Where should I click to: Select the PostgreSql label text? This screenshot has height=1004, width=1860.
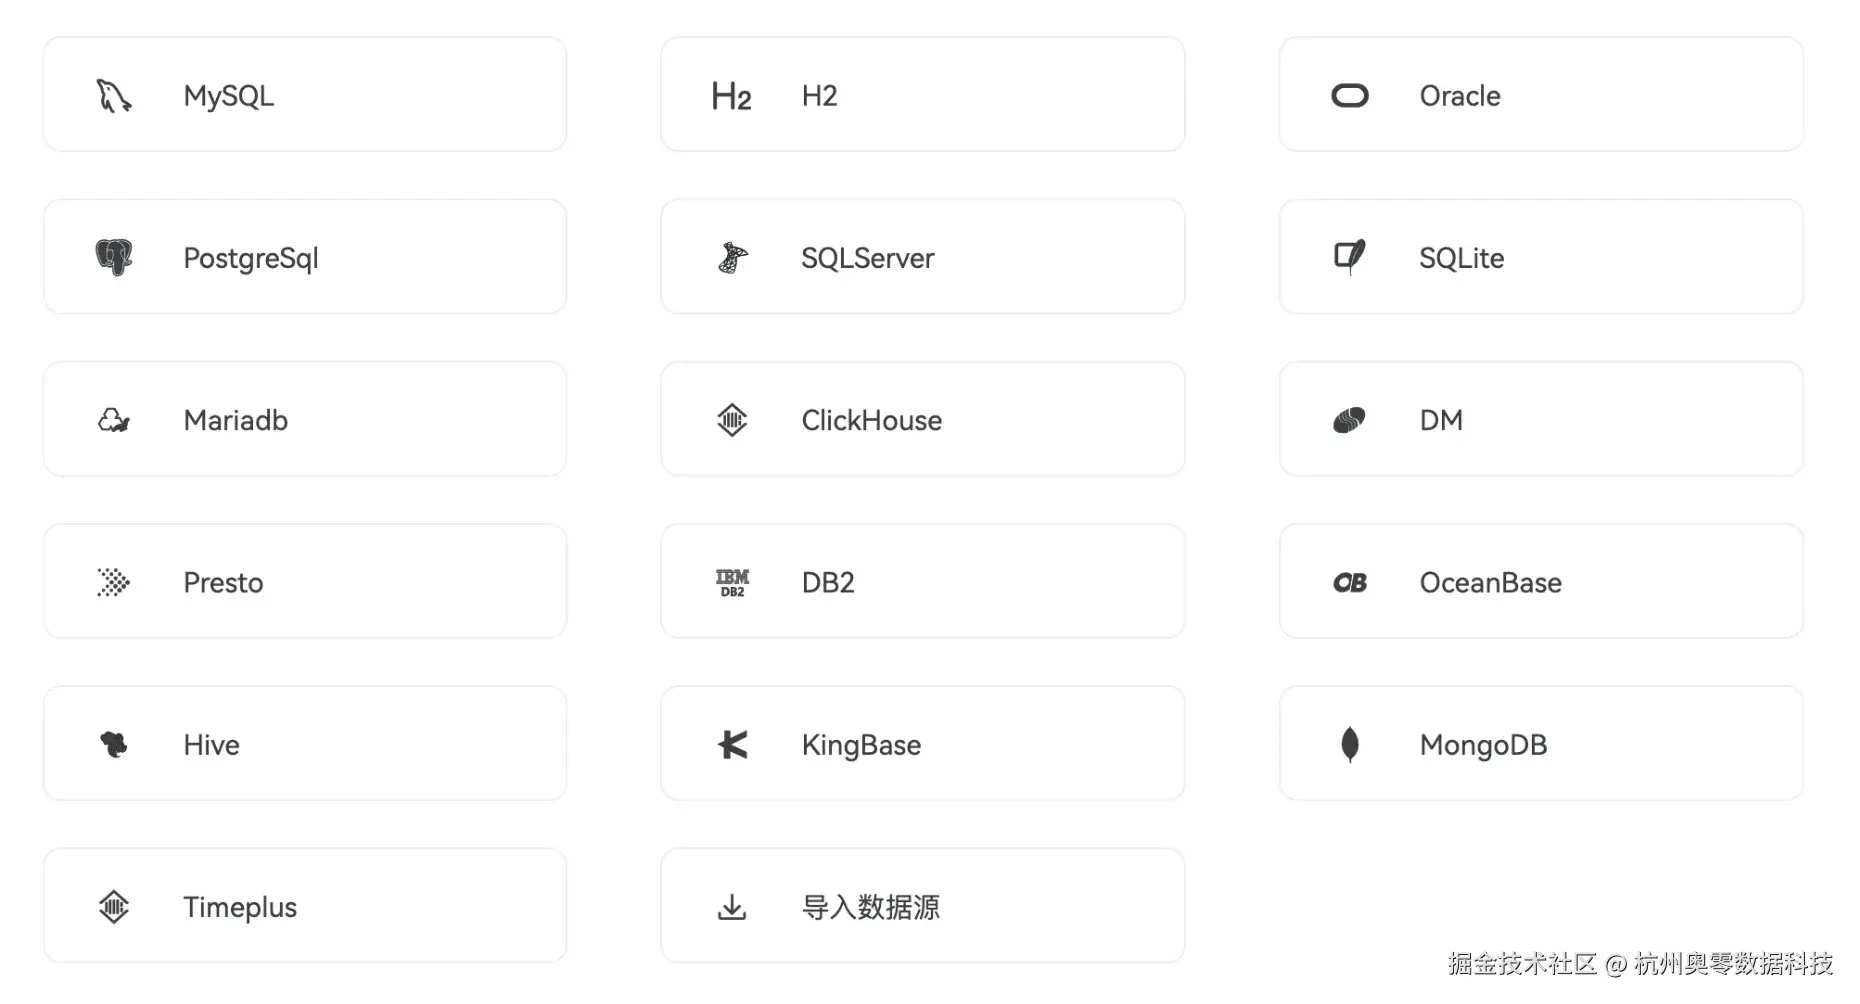click(251, 259)
